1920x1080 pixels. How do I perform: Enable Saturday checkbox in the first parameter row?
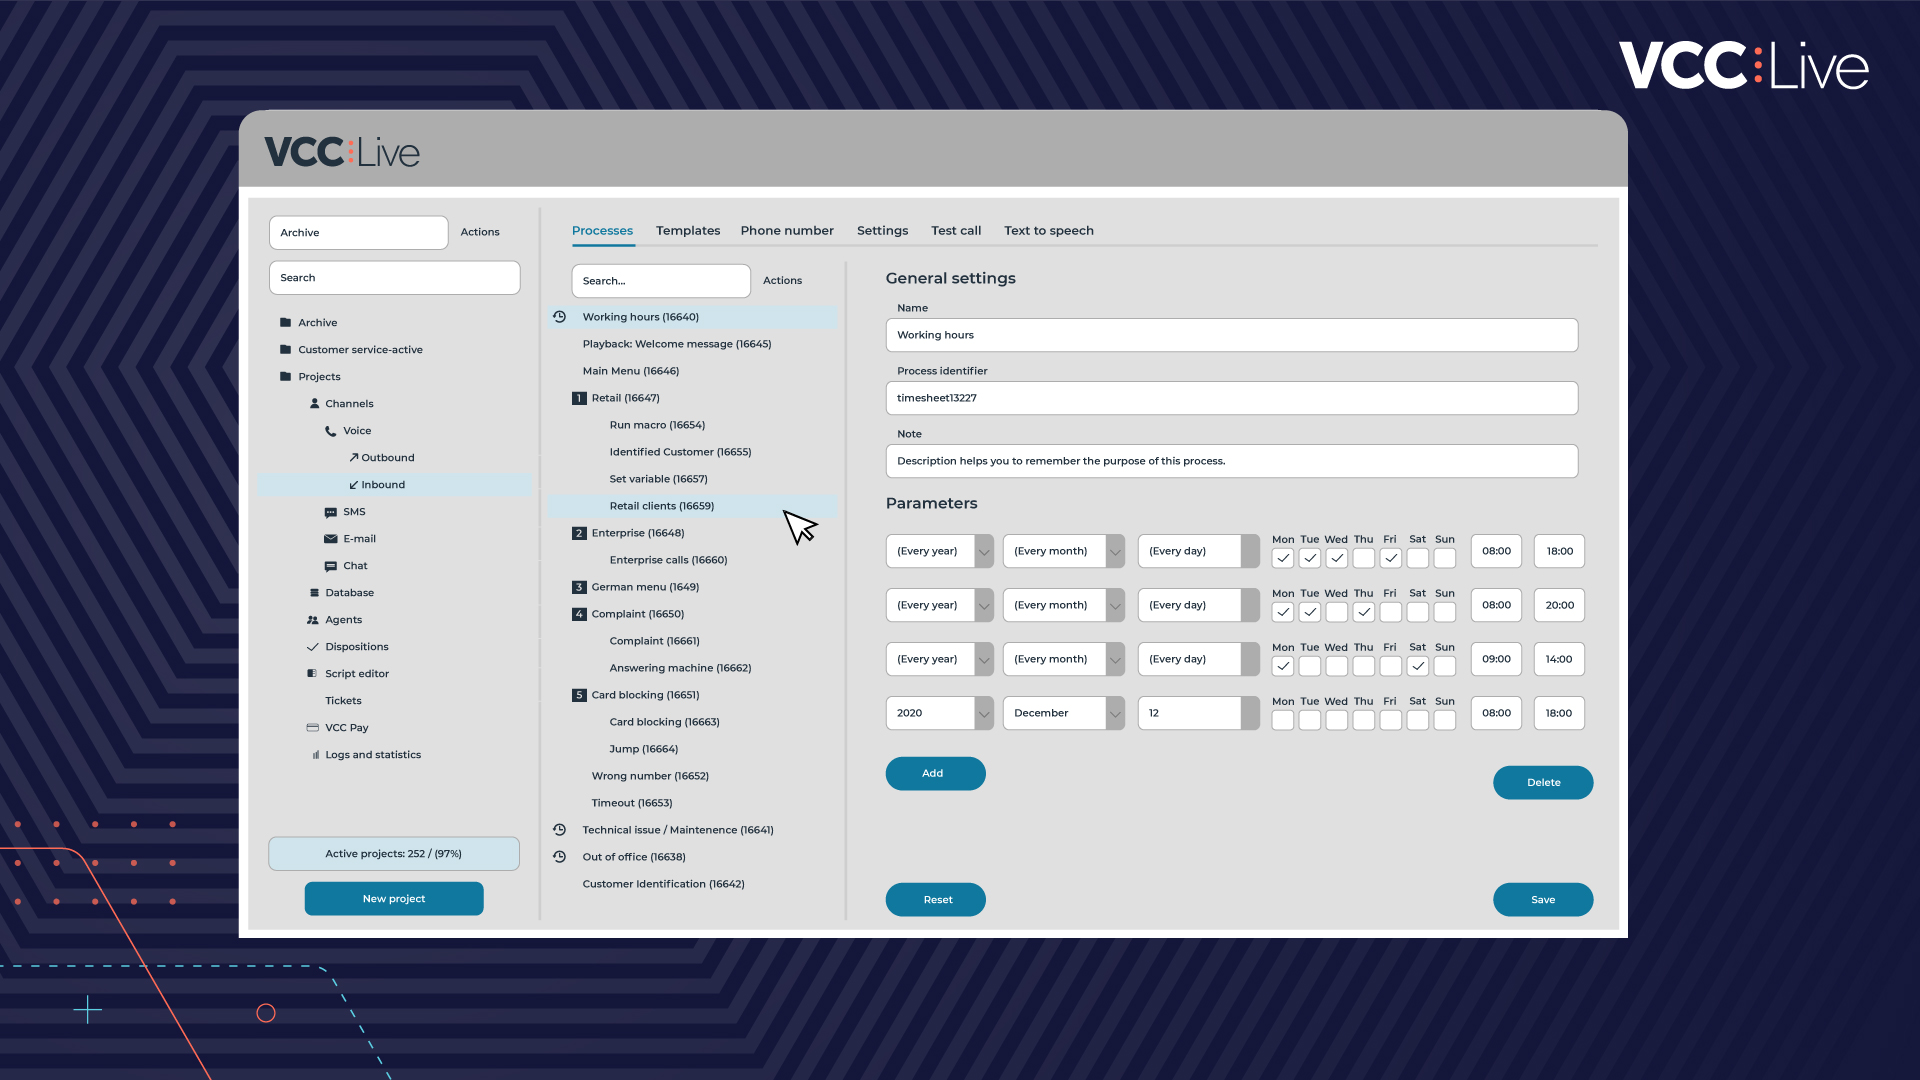point(1417,558)
